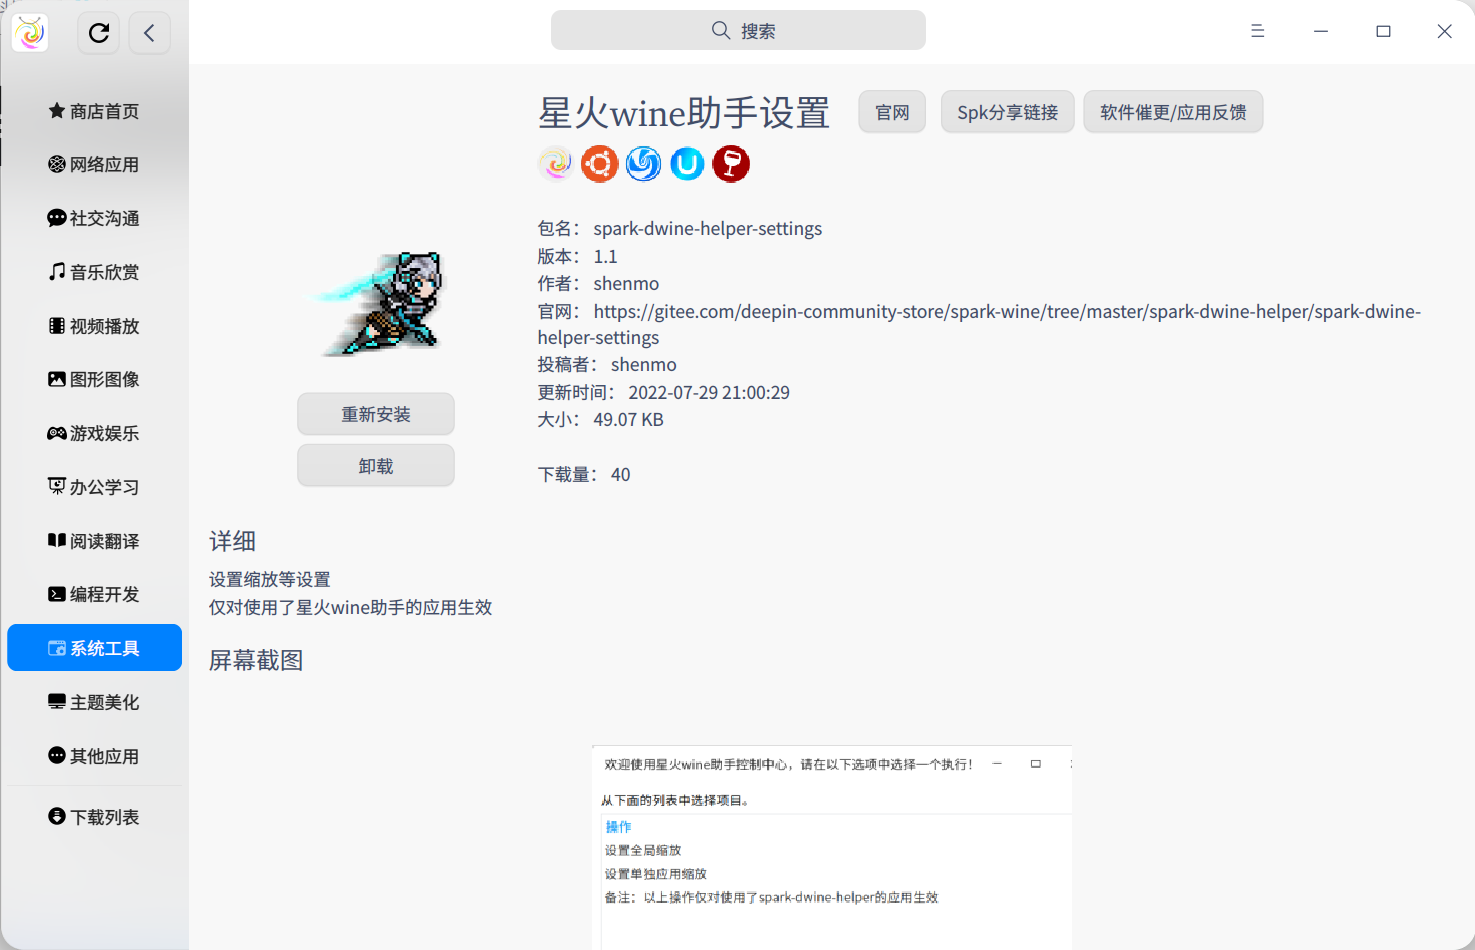The width and height of the screenshot is (1475, 950).
Task: Switch to the 商店首页 store homepage
Action: 93,110
